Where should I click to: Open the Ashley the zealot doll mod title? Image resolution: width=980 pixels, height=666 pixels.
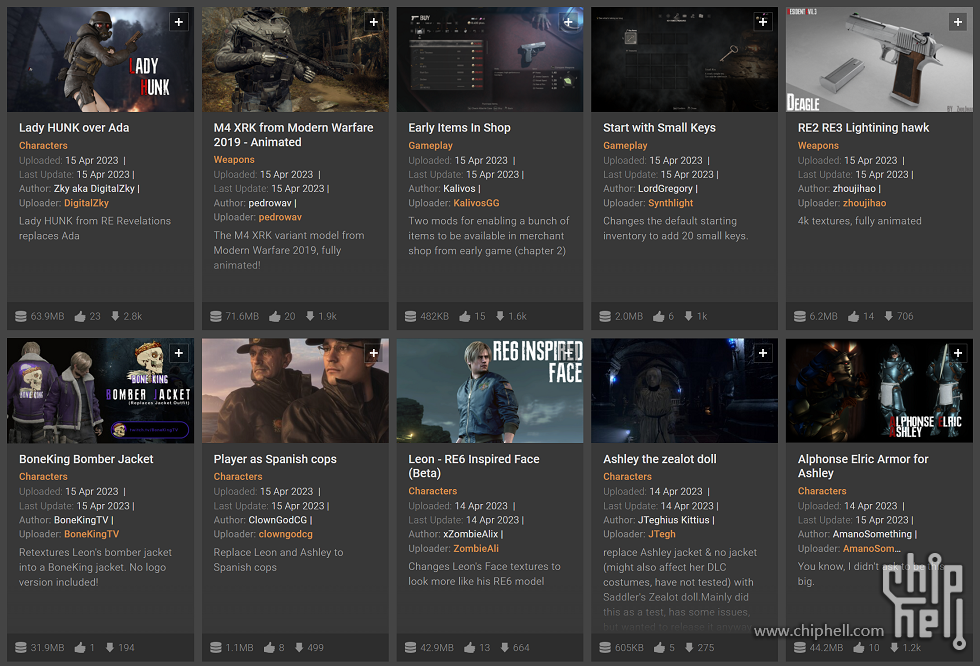(659, 459)
